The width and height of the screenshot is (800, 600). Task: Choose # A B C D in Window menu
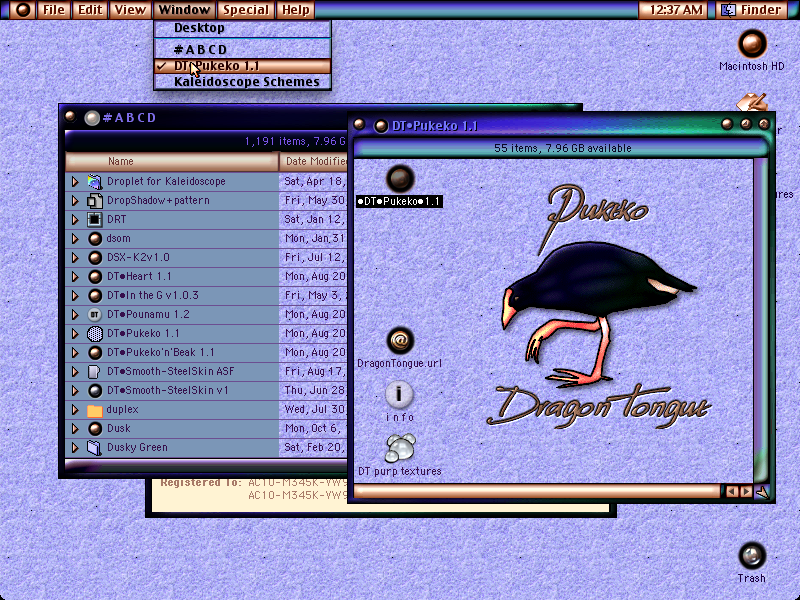[242, 49]
